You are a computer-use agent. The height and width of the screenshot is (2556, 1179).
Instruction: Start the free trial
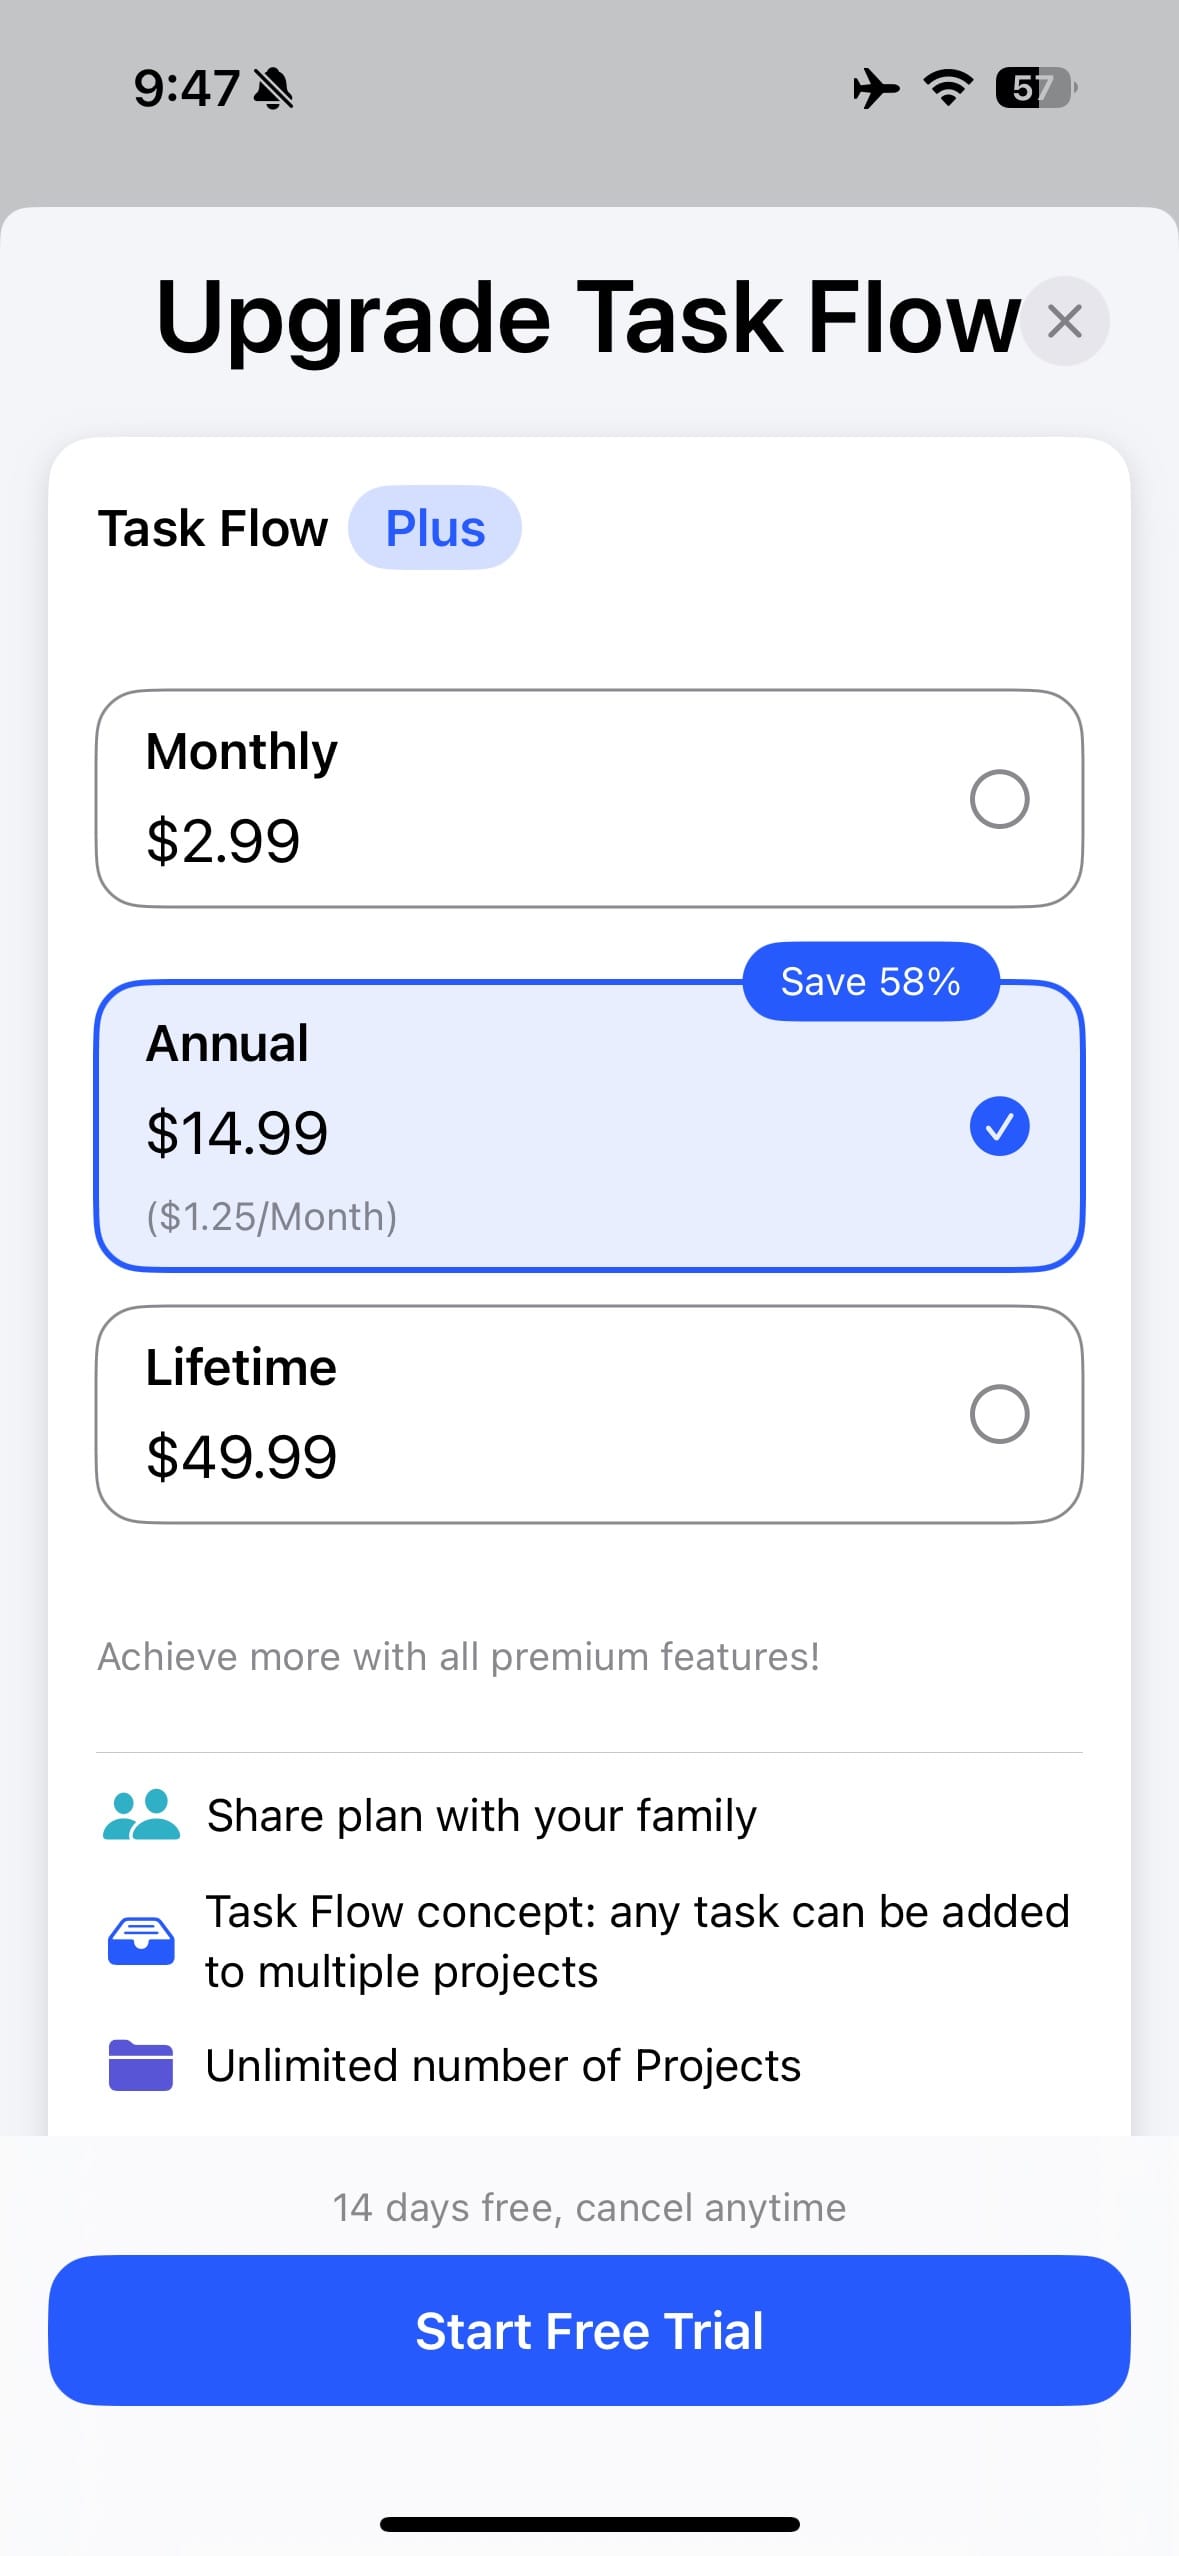(589, 2330)
